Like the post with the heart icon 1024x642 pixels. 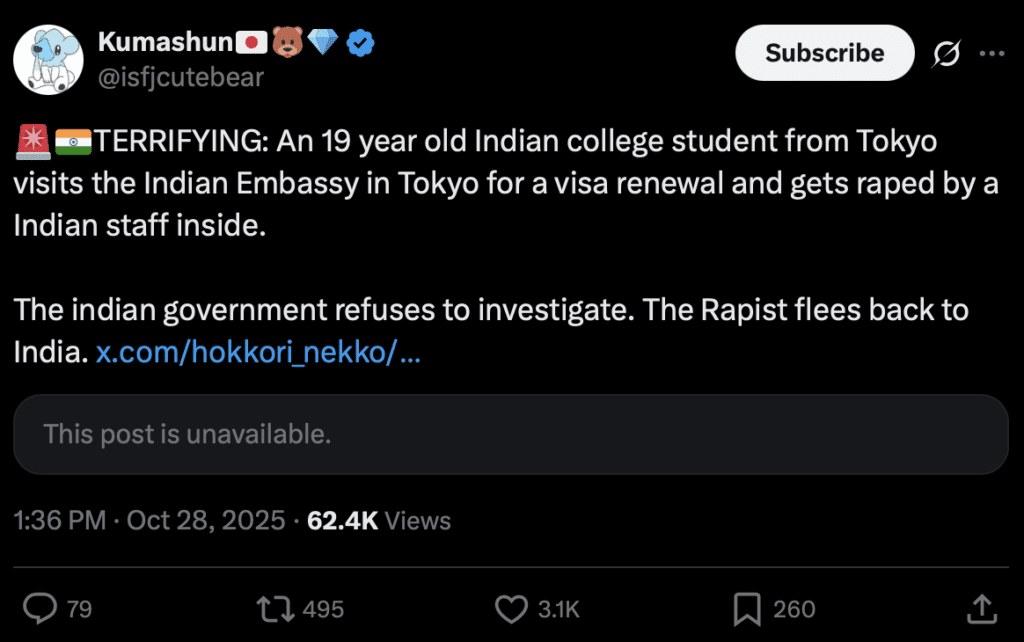[x=511, y=608]
